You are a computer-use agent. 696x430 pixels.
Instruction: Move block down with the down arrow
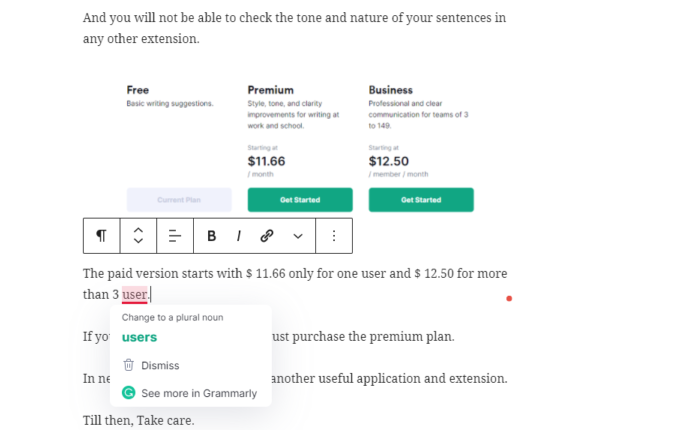pyautogui.click(x=138, y=241)
